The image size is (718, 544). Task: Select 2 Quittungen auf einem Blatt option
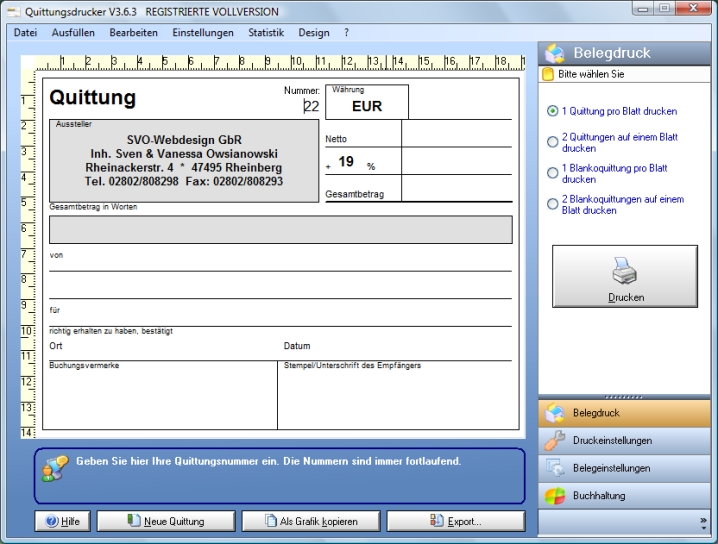coord(552,142)
